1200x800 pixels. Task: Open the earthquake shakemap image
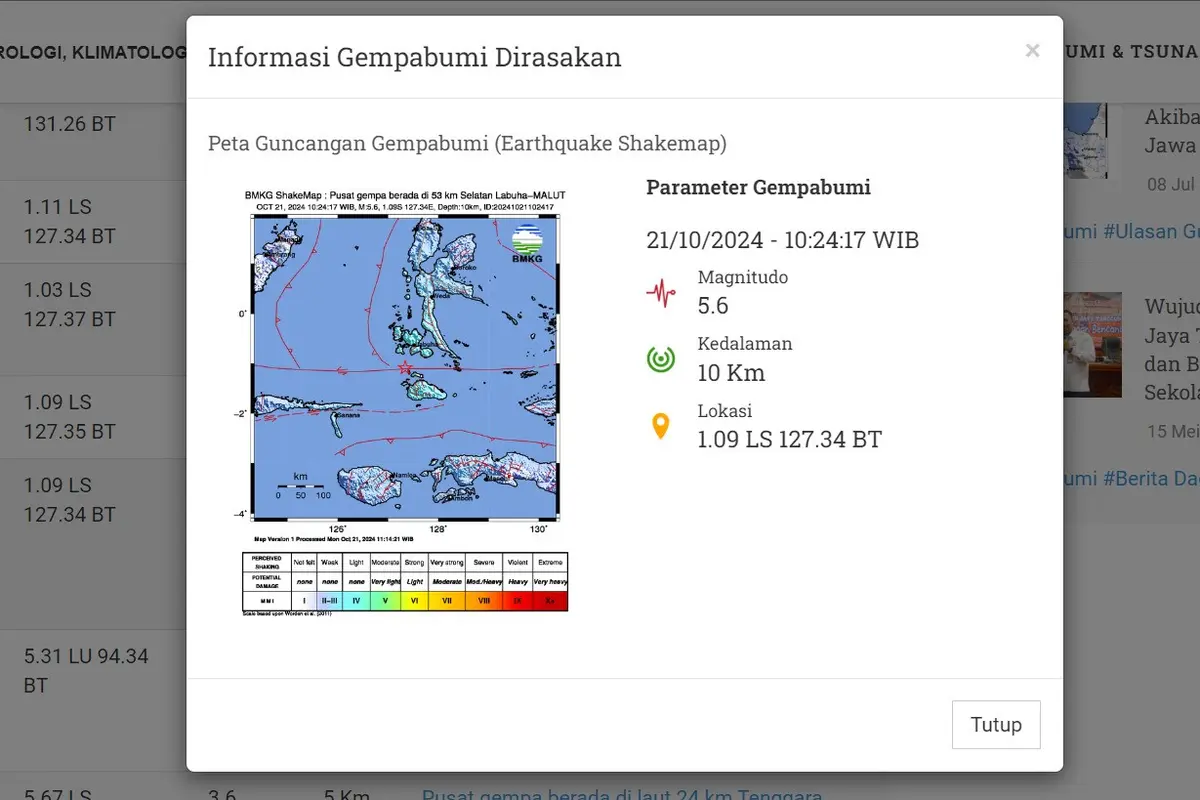[x=405, y=401]
